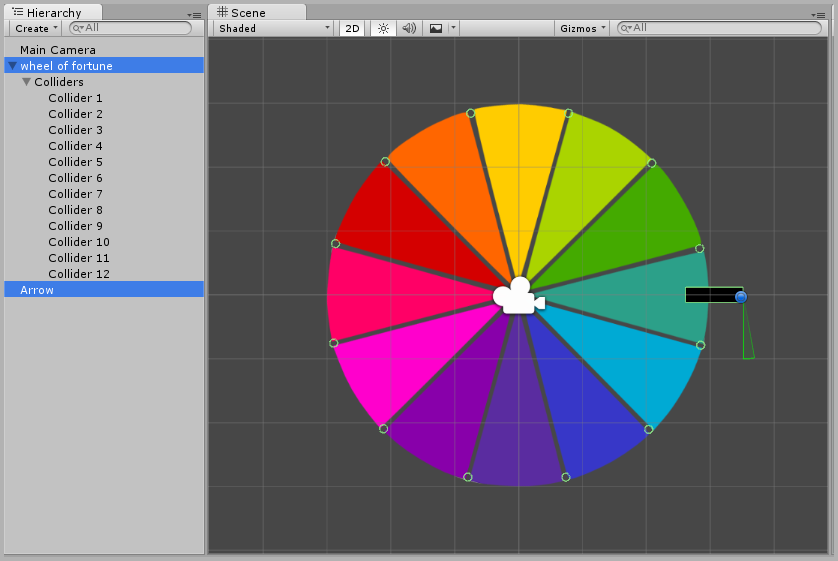Click the blue arrow pivot handle
The width and height of the screenshot is (838, 561).
point(741,297)
